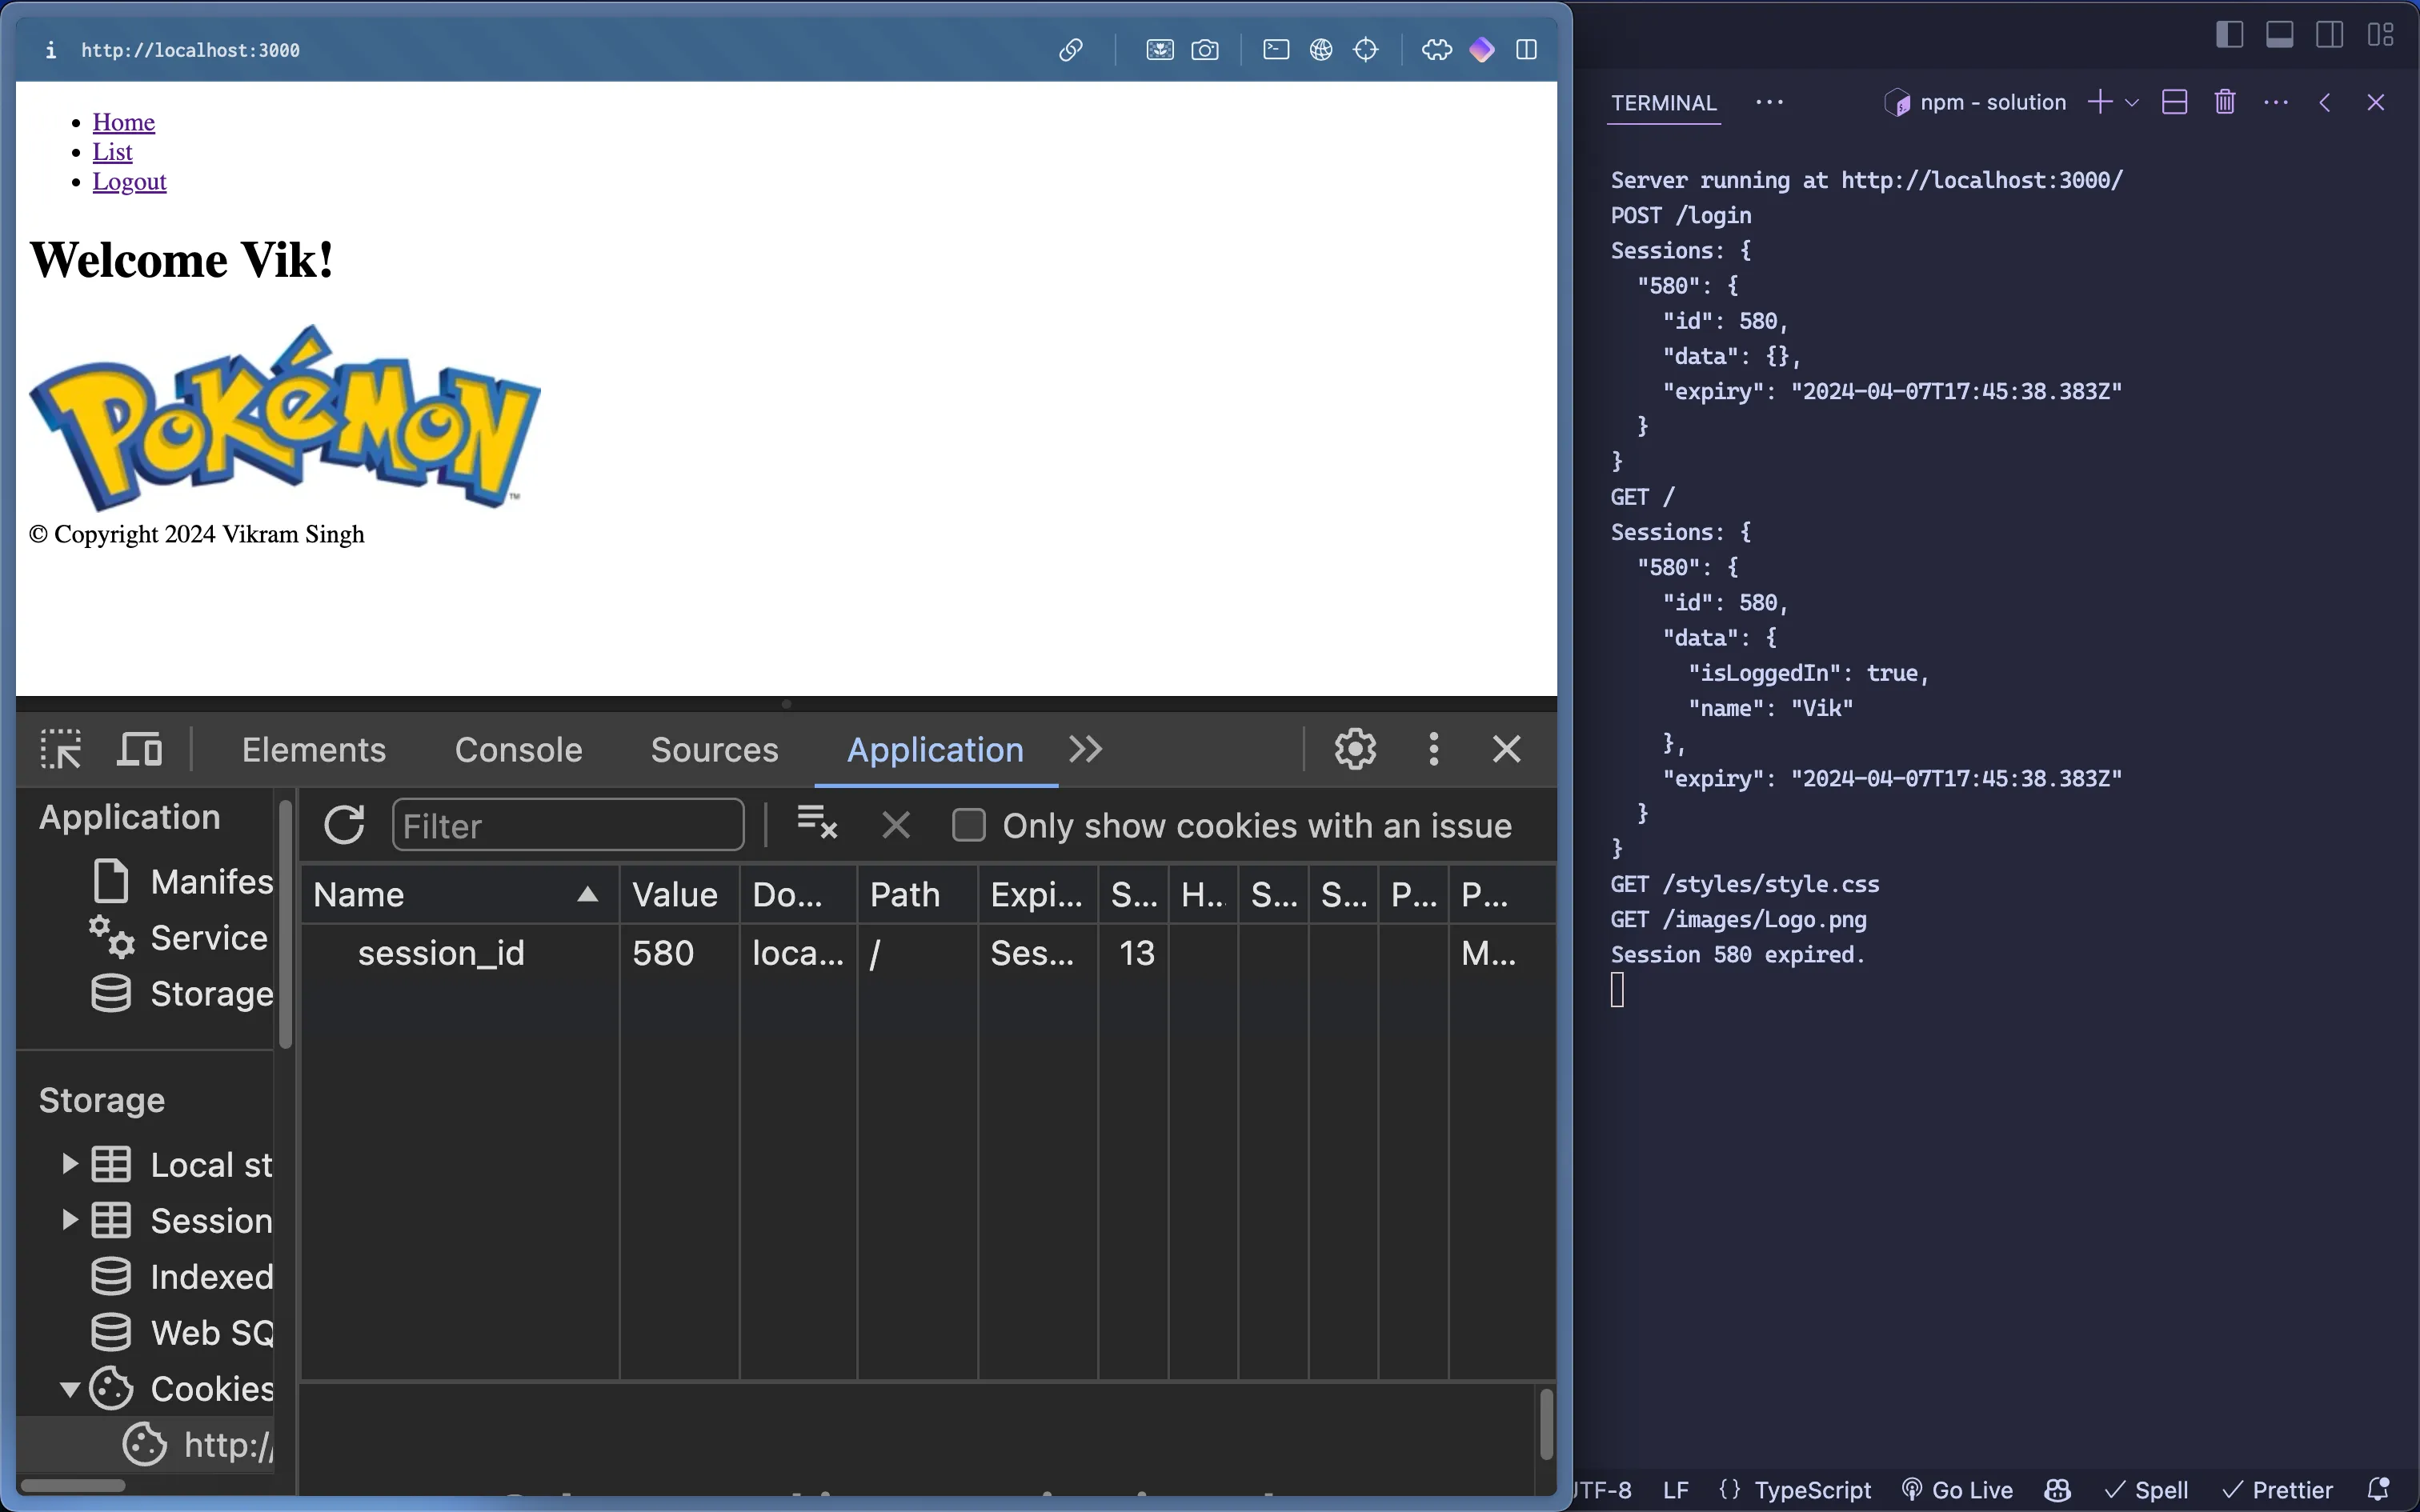Image resolution: width=2420 pixels, height=1512 pixels.
Task: Activate the DevTools inspect element picker
Action: point(61,749)
